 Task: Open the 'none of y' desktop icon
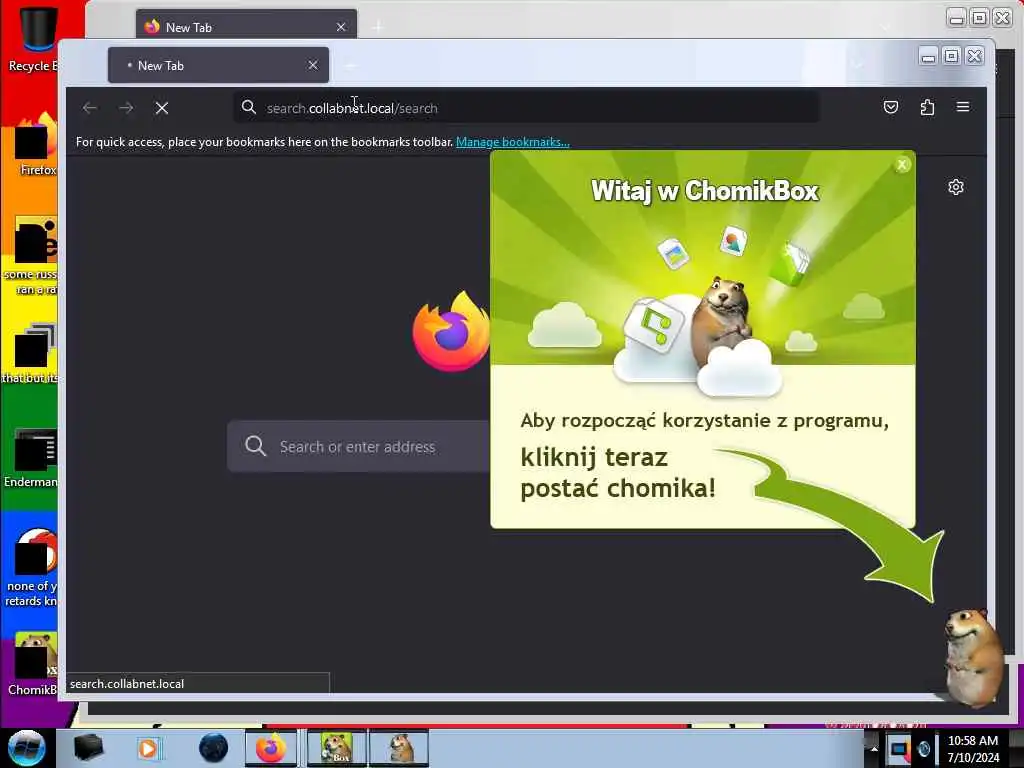point(31,567)
